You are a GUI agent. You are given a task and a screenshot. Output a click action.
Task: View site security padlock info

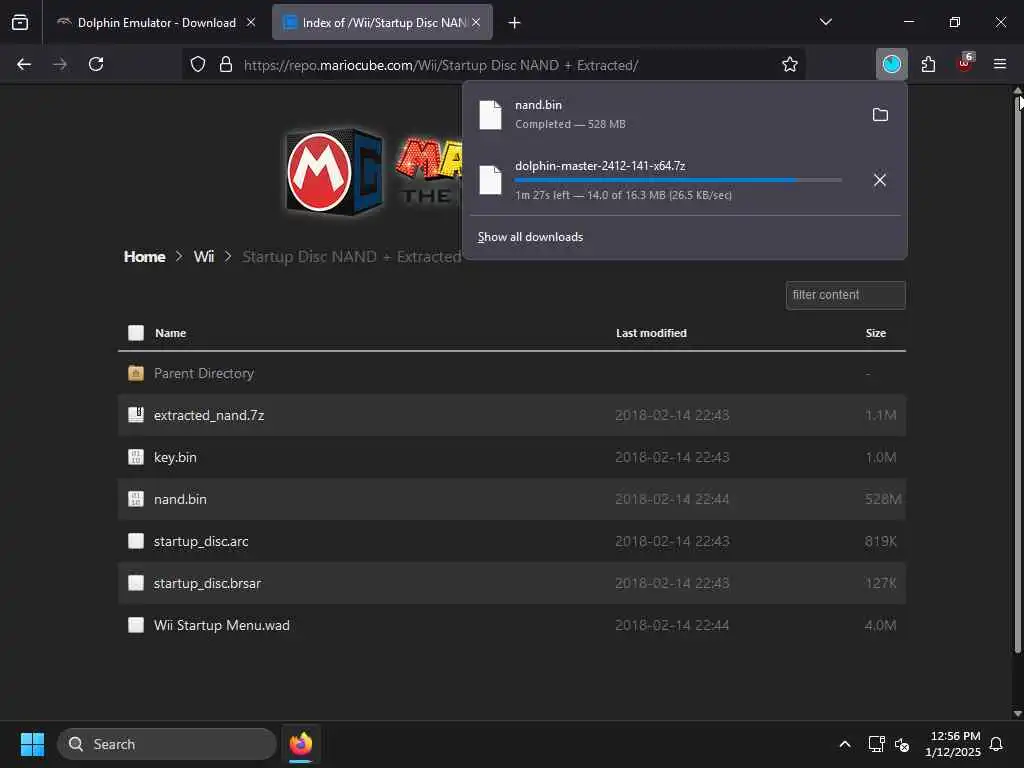[x=226, y=64]
